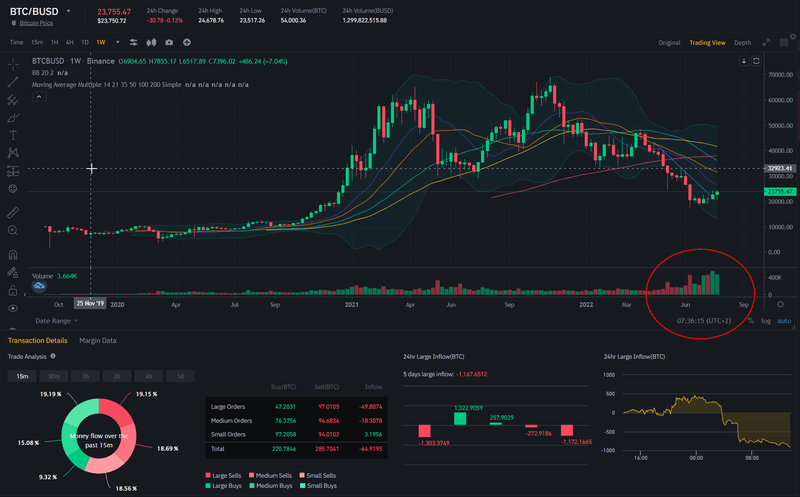Open the Margin Data tab
The height and width of the screenshot is (497, 800).
(x=97, y=341)
